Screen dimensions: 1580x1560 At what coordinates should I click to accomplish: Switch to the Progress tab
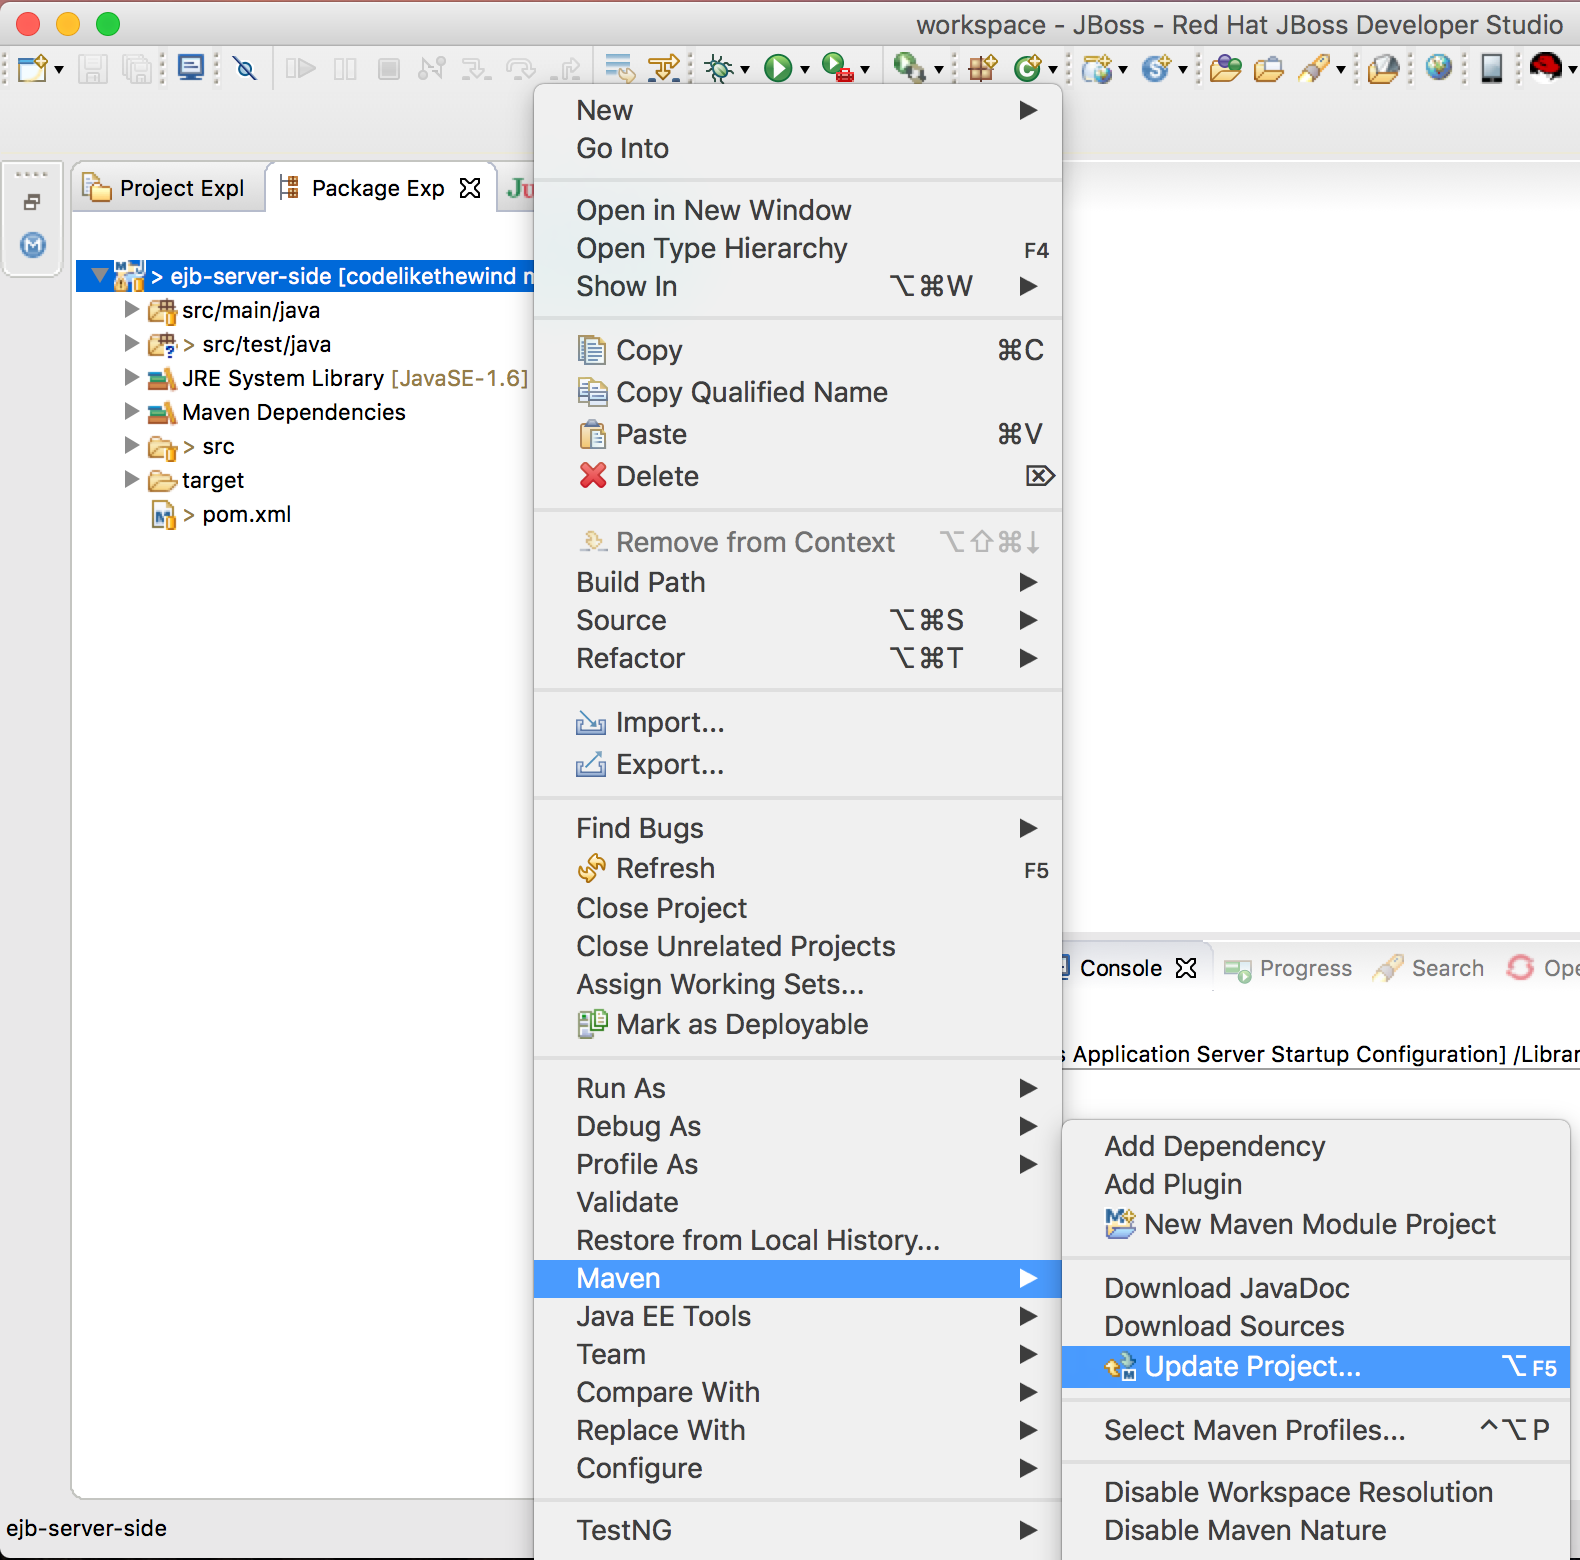coord(1288,968)
